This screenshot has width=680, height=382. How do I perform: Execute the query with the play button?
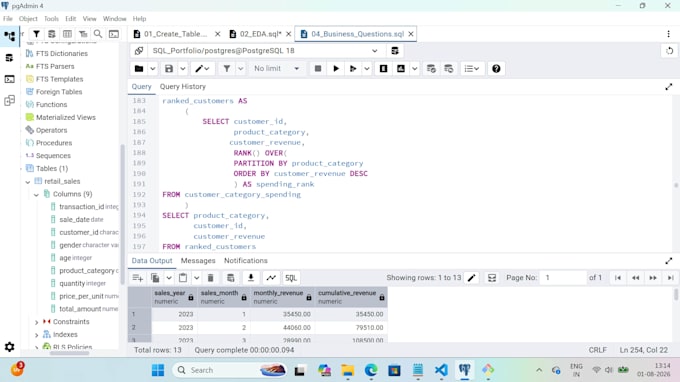[336, 69]
